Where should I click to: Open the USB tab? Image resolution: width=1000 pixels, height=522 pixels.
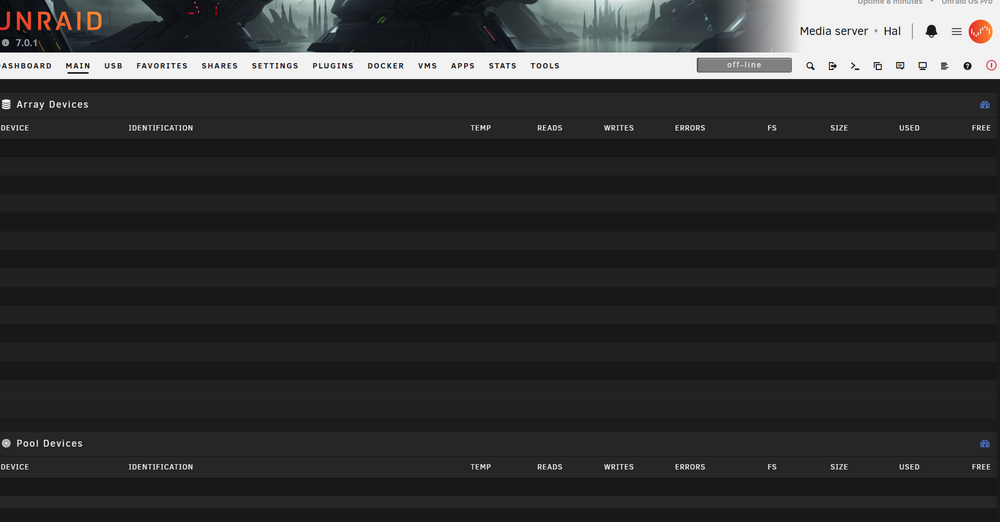(114, 66)
